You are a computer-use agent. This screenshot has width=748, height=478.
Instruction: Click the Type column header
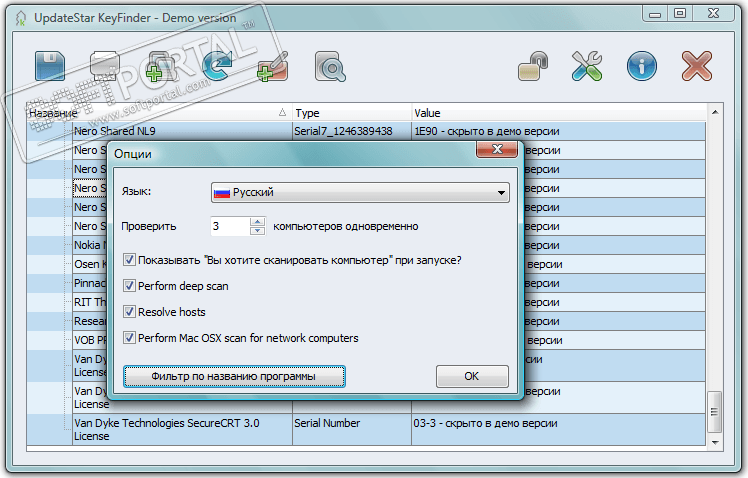[x=352, y=113]
